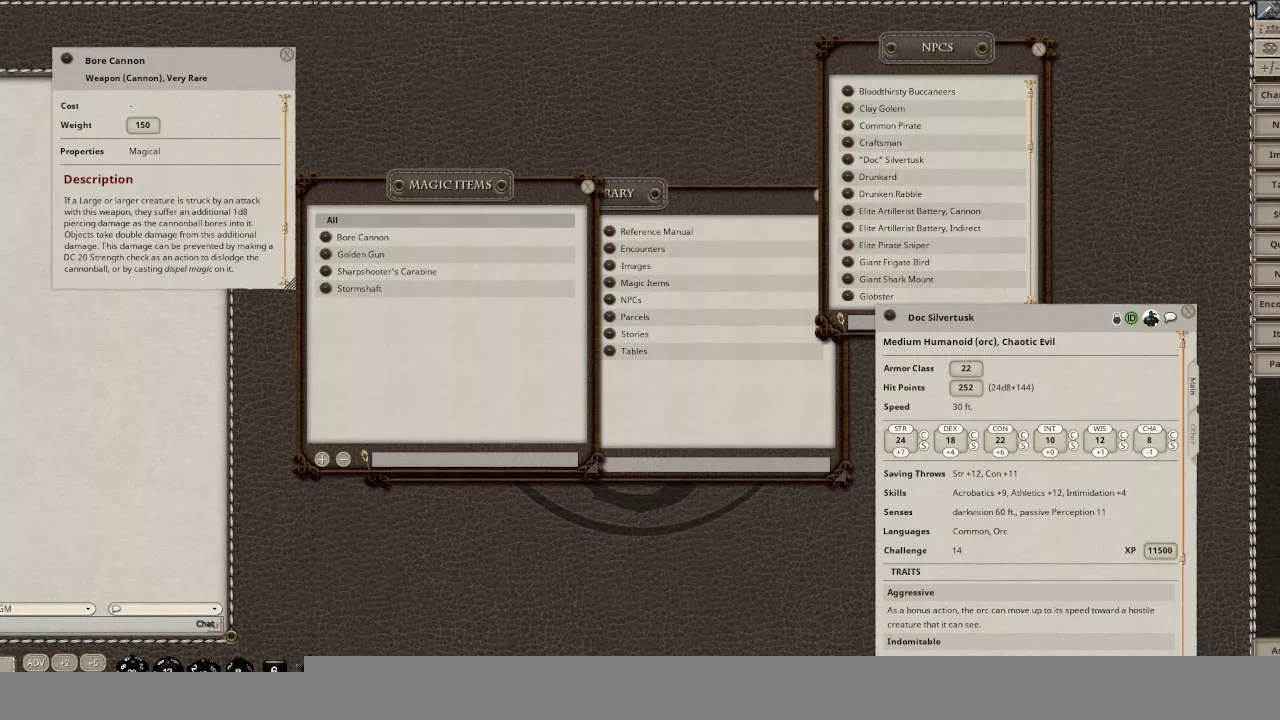Toggle the +5 modifier button
This screenshot has height=720, width=1280.
tap(92, 663)
